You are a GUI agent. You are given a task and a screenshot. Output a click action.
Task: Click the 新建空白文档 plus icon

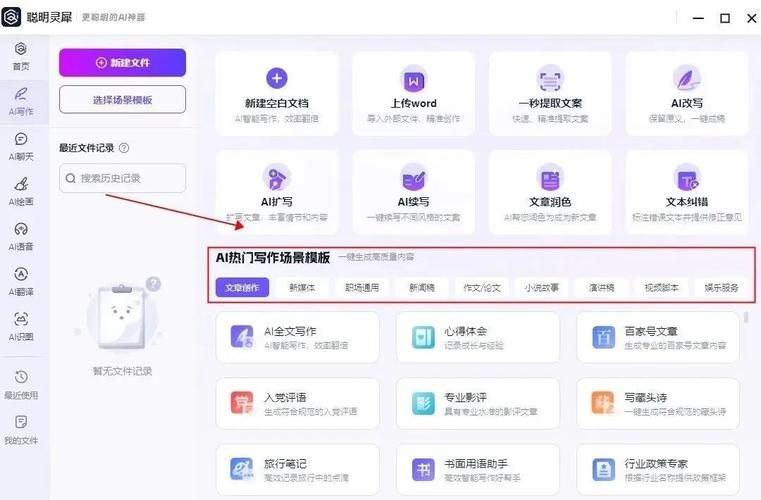tap(277, 78)
